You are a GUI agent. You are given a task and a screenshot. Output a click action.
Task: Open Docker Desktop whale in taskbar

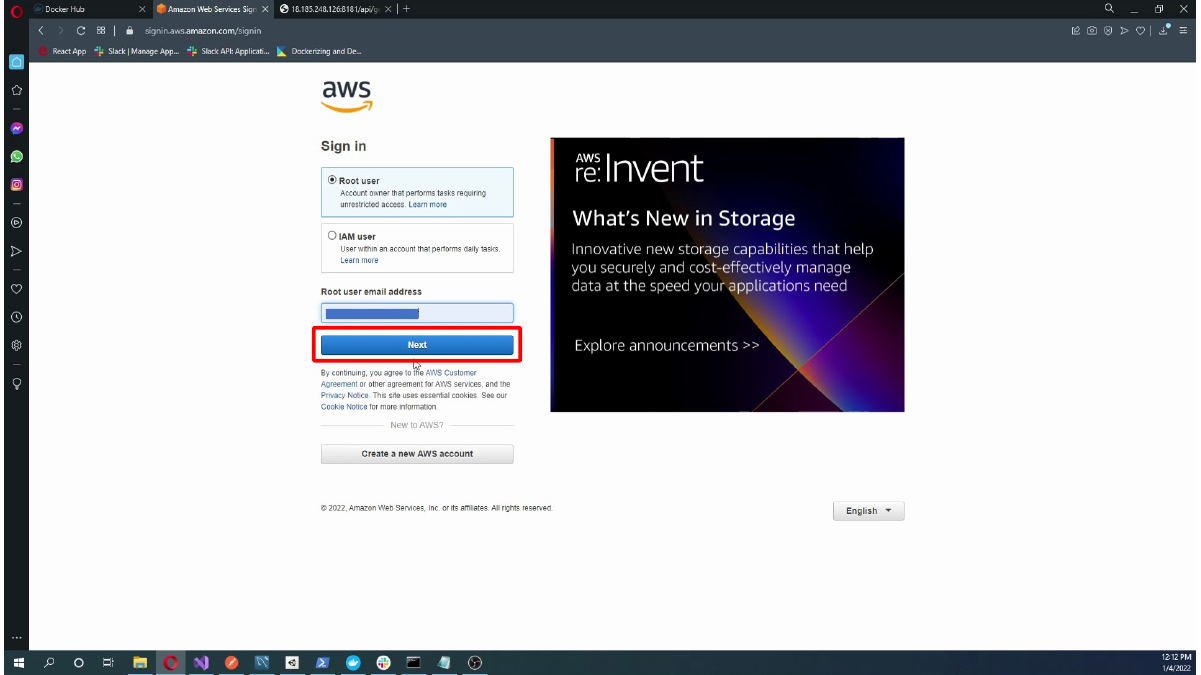pos(353,662)
